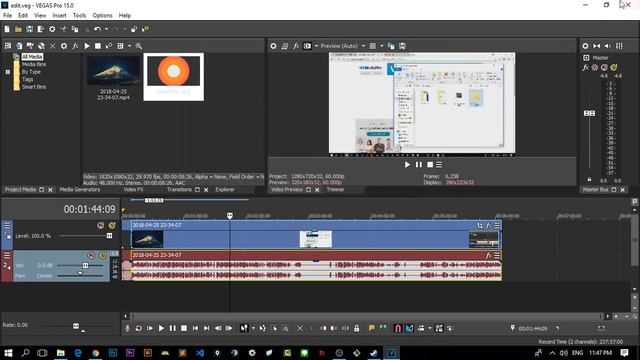Select the 2018-04-25 23-34-07.mp4 media thumbnail
The height and width of the screenshot is (360, 640).
coord(113,78)
